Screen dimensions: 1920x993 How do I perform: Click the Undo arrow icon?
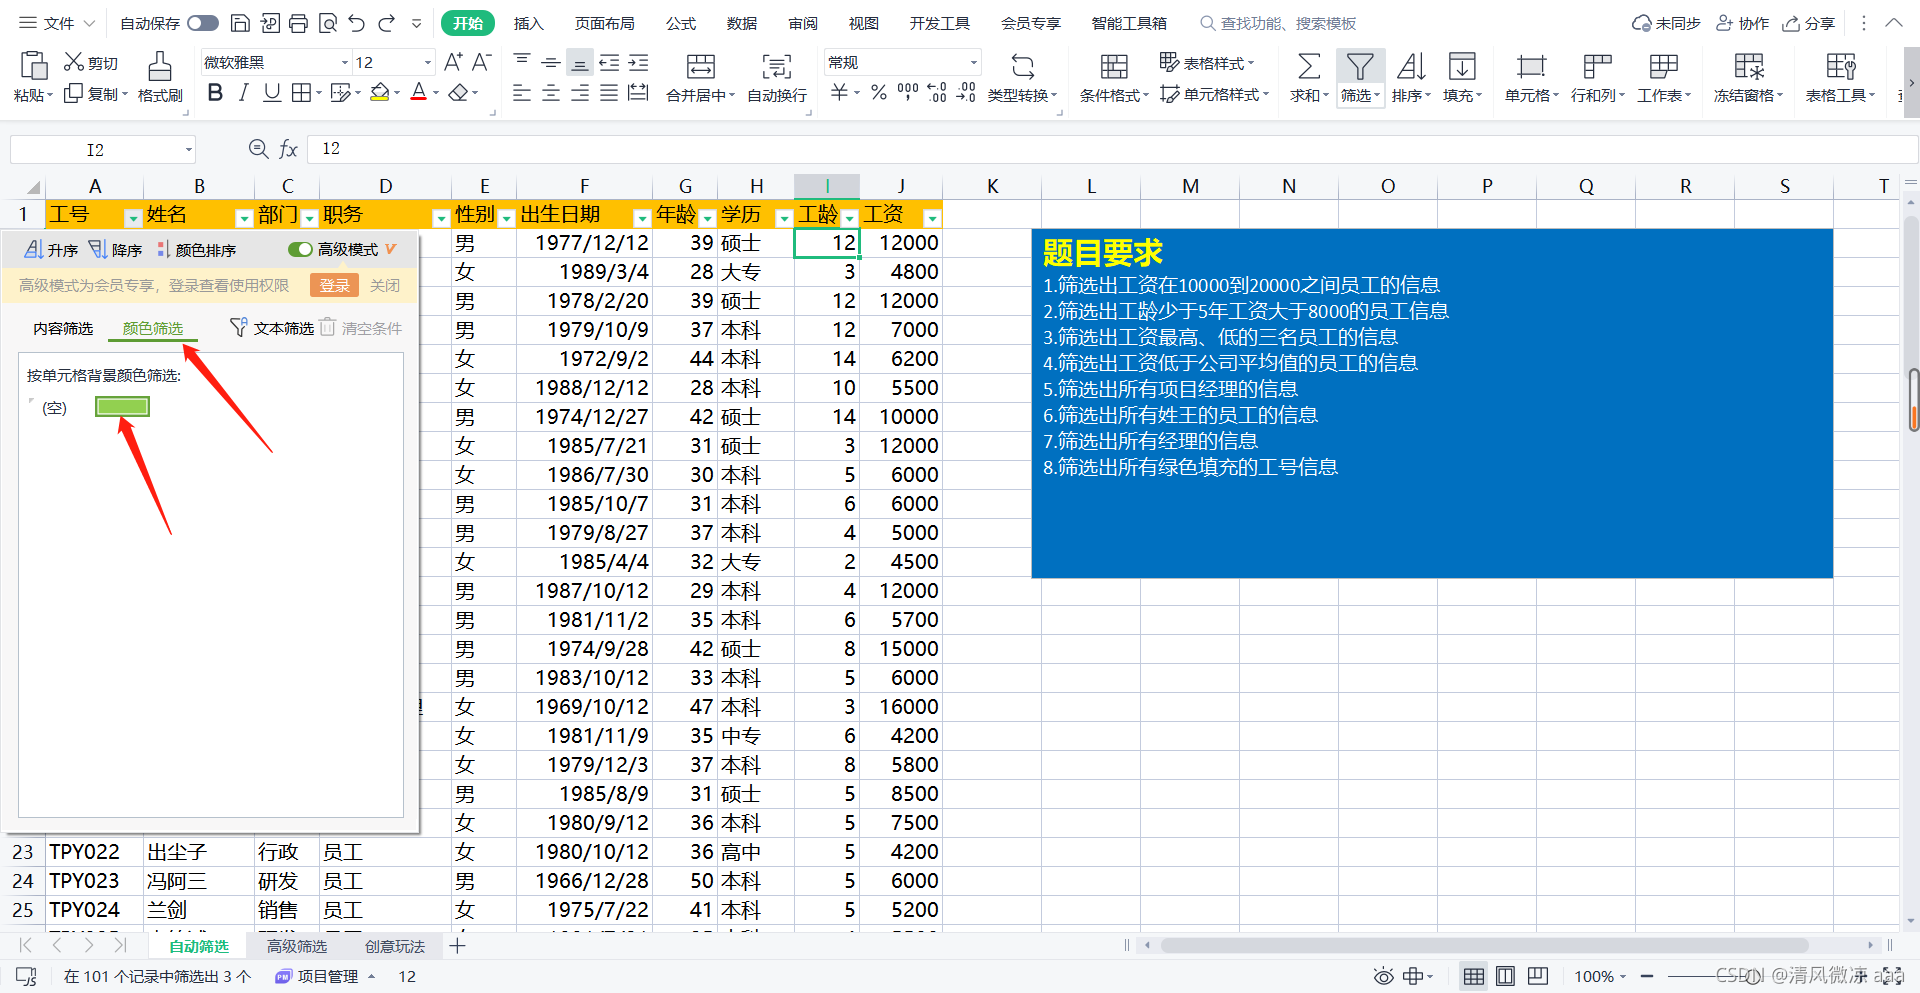coord(357,23)
